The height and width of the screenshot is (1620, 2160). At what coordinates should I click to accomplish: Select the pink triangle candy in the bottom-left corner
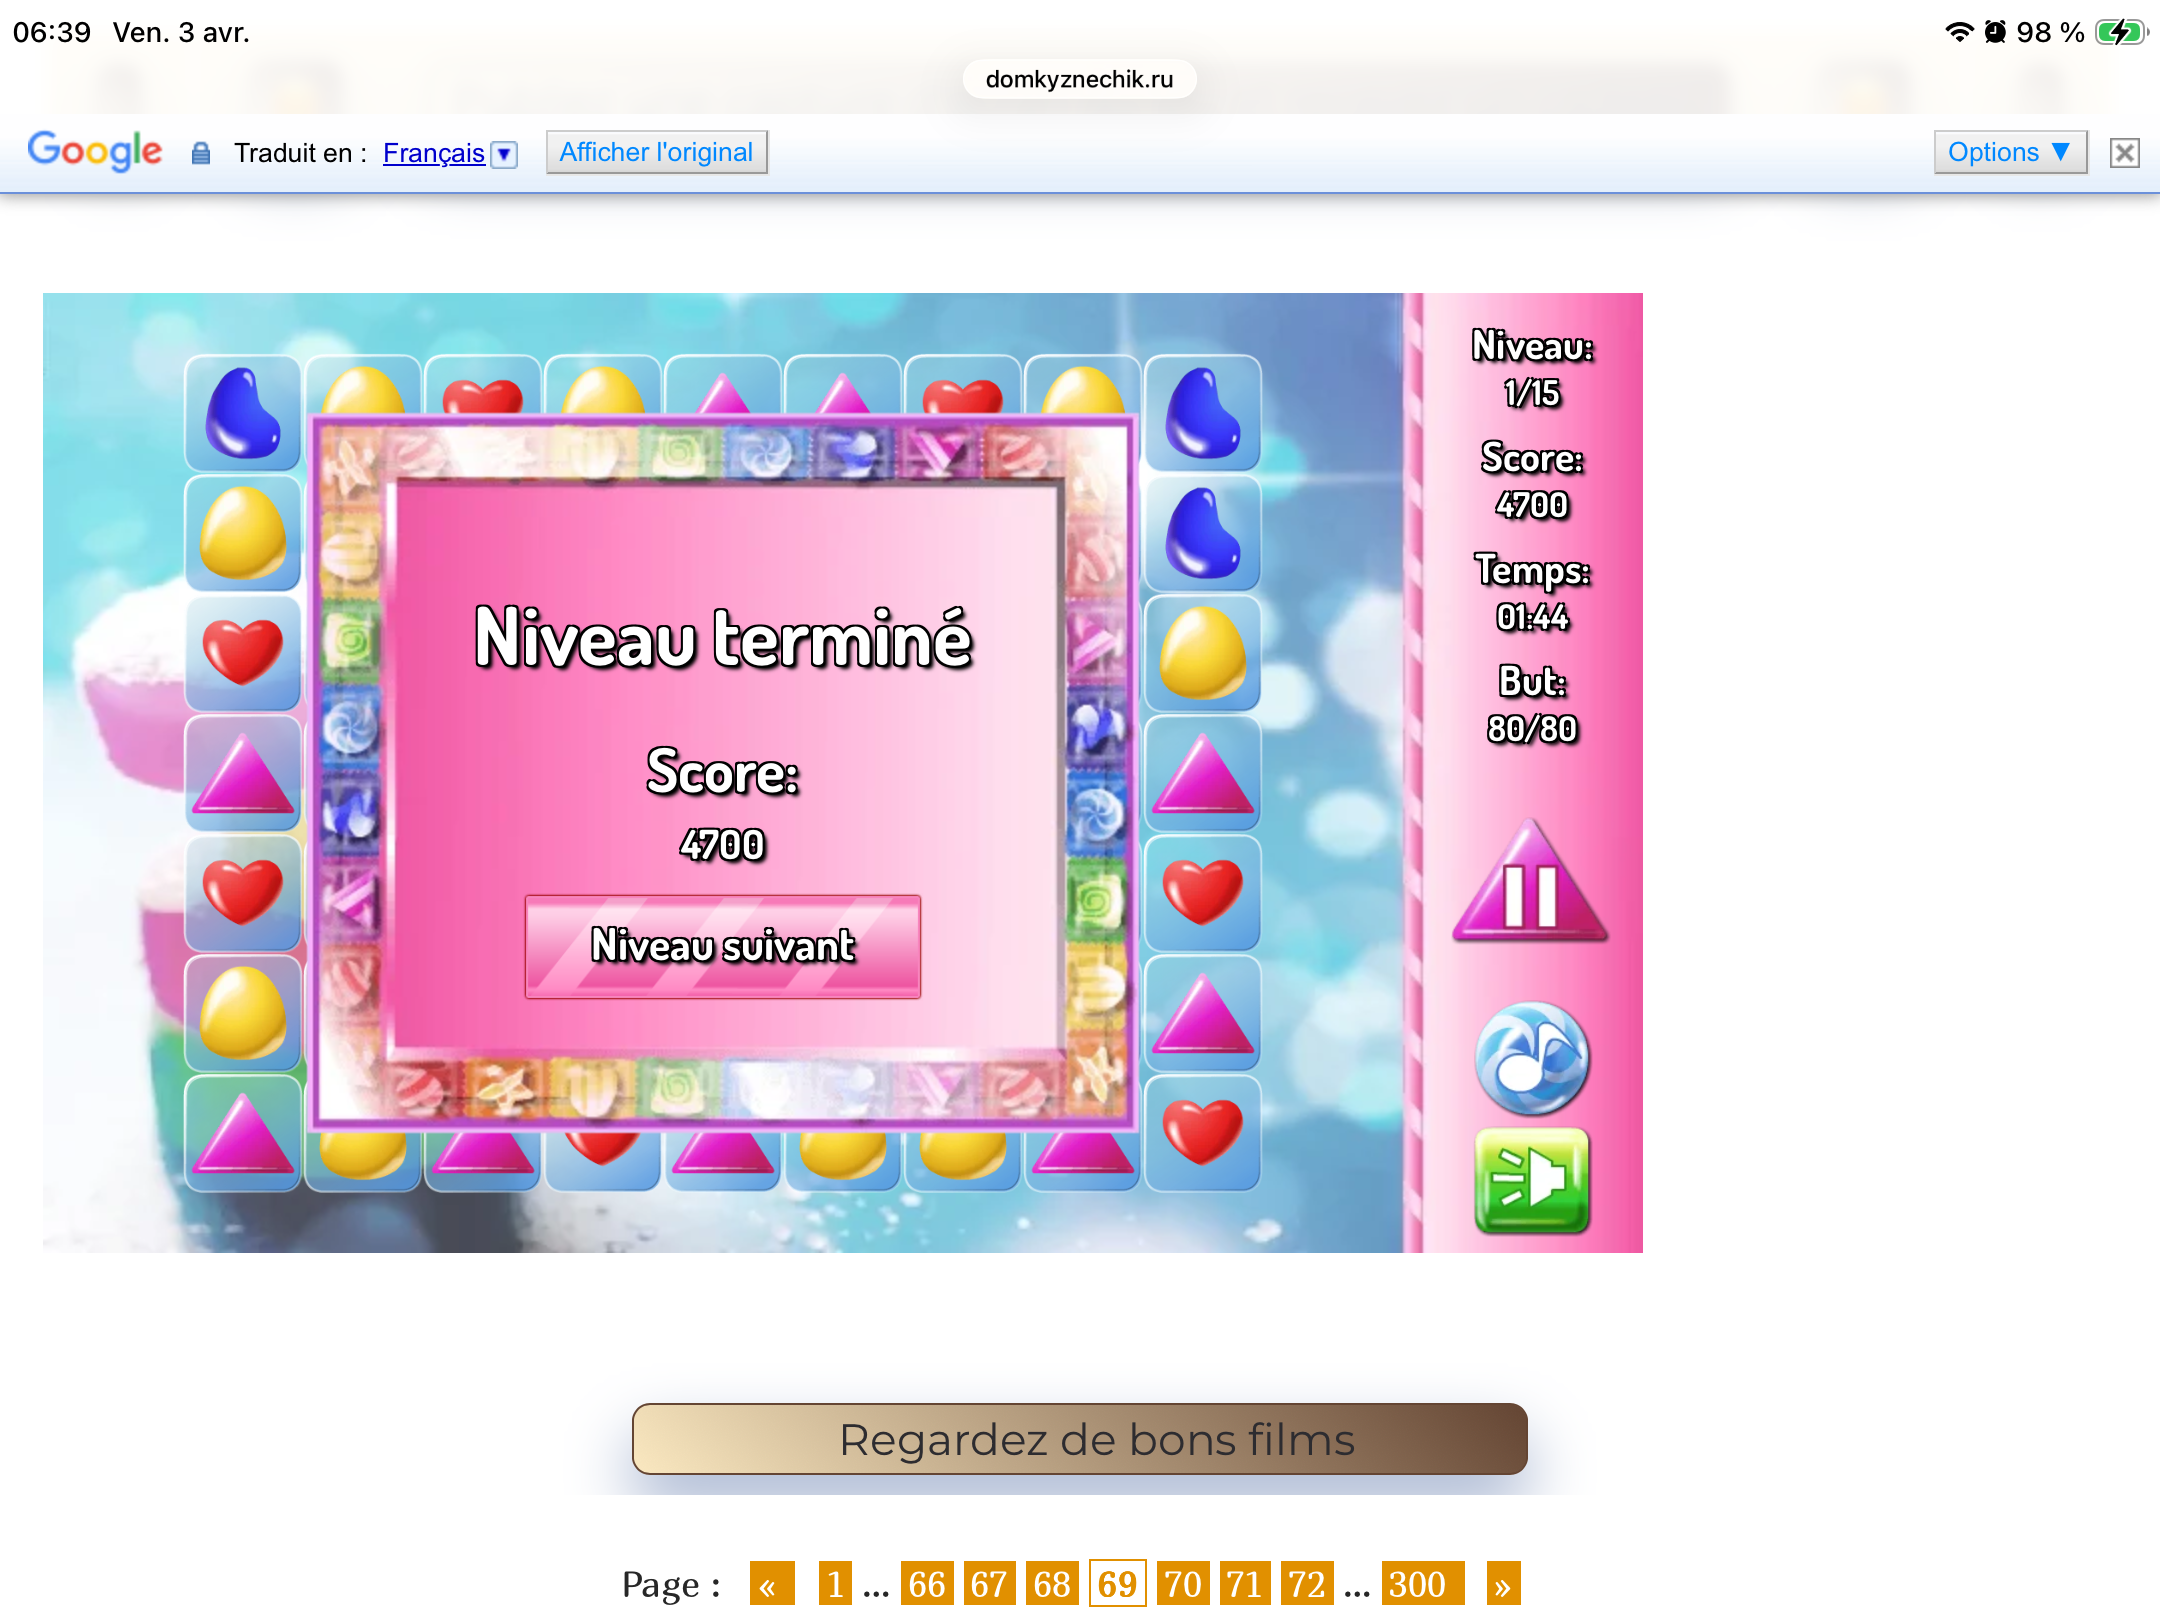pyautogui.click(x=243, y=1134)
